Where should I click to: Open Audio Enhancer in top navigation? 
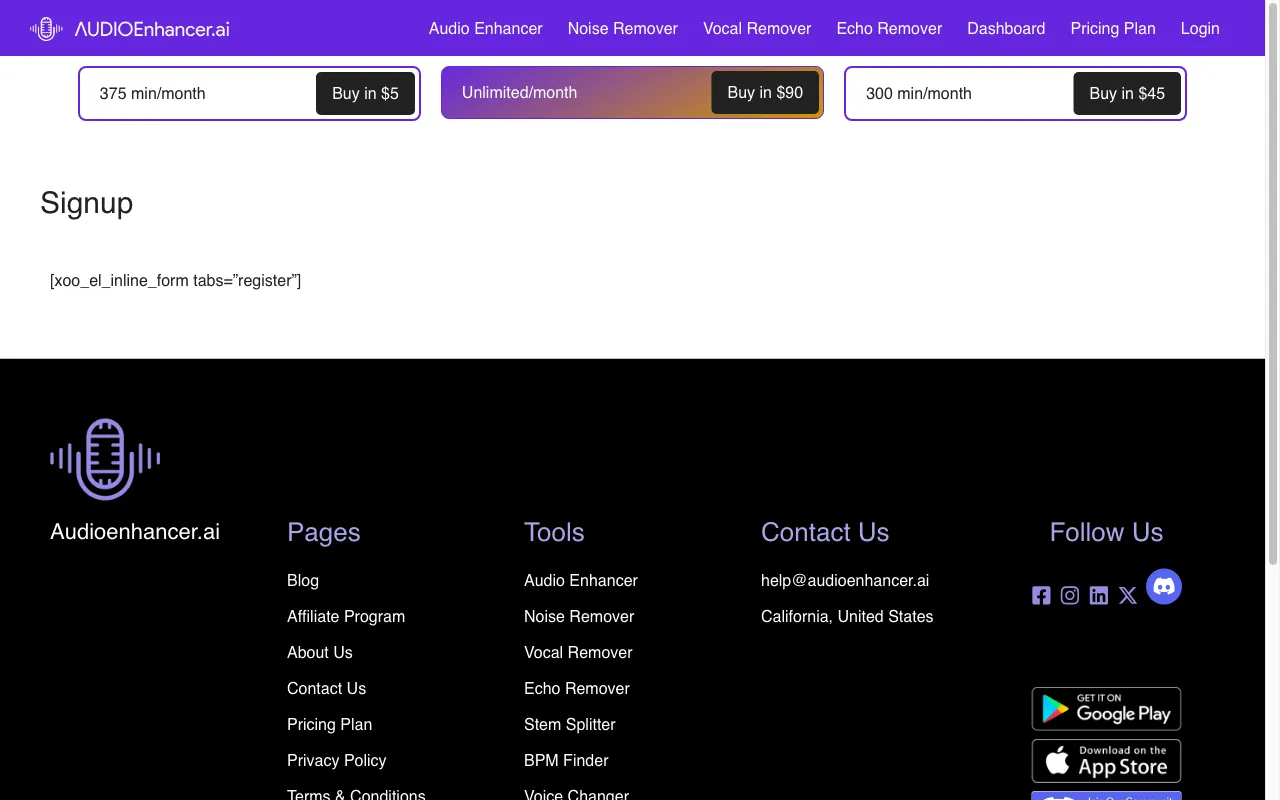pos(486,28)
